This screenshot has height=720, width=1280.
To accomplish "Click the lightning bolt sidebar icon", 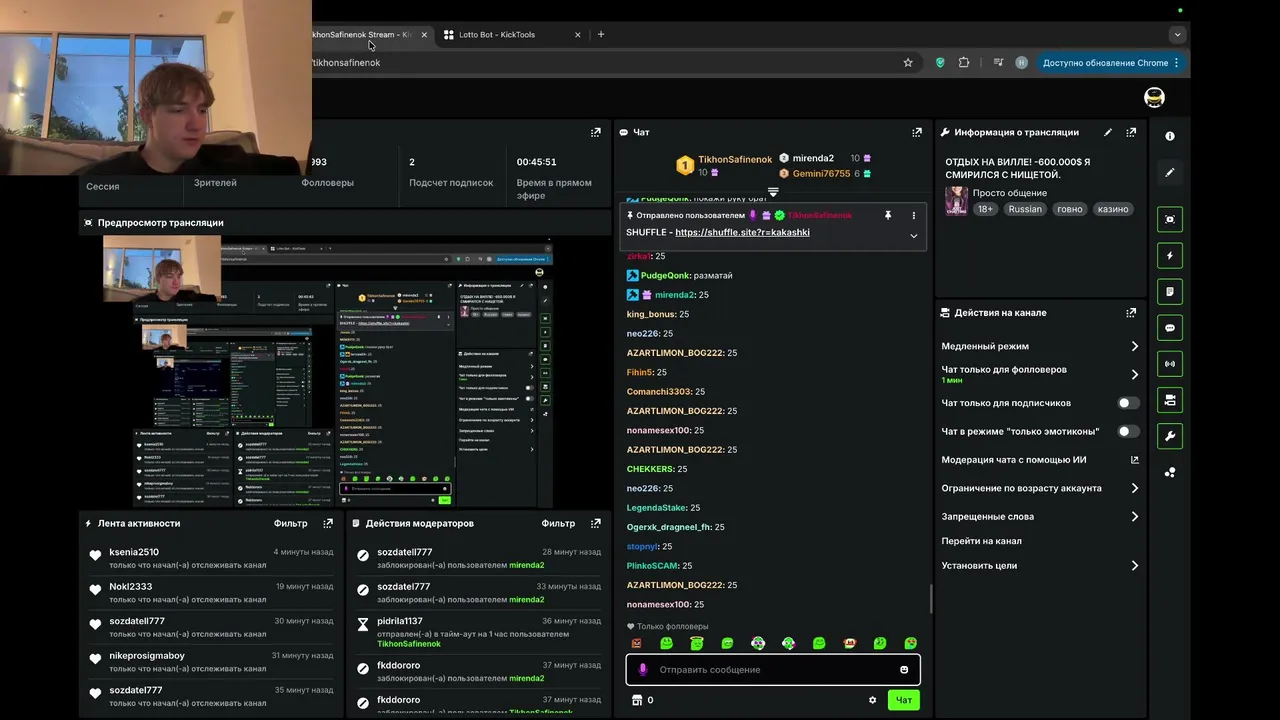I will coord(1170,255).
